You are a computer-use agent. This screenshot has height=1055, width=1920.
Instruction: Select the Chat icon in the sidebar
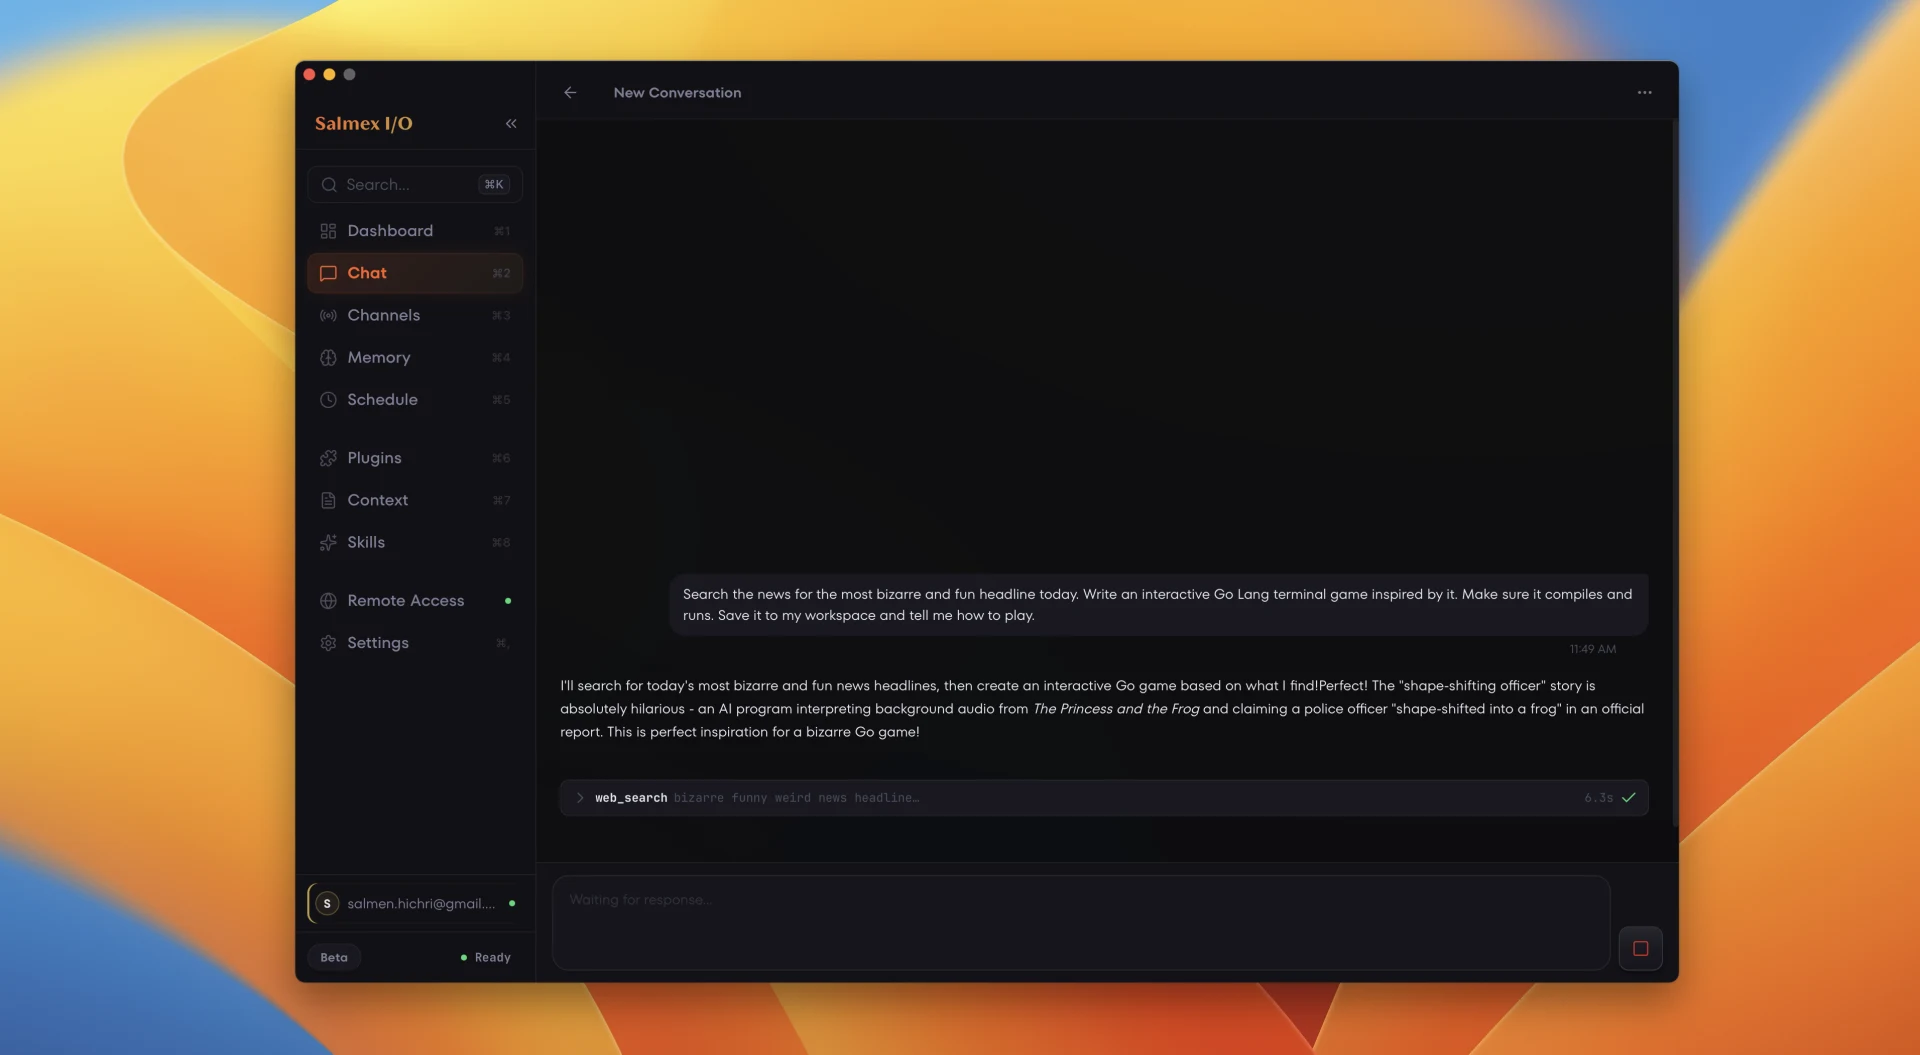(328, 272)
